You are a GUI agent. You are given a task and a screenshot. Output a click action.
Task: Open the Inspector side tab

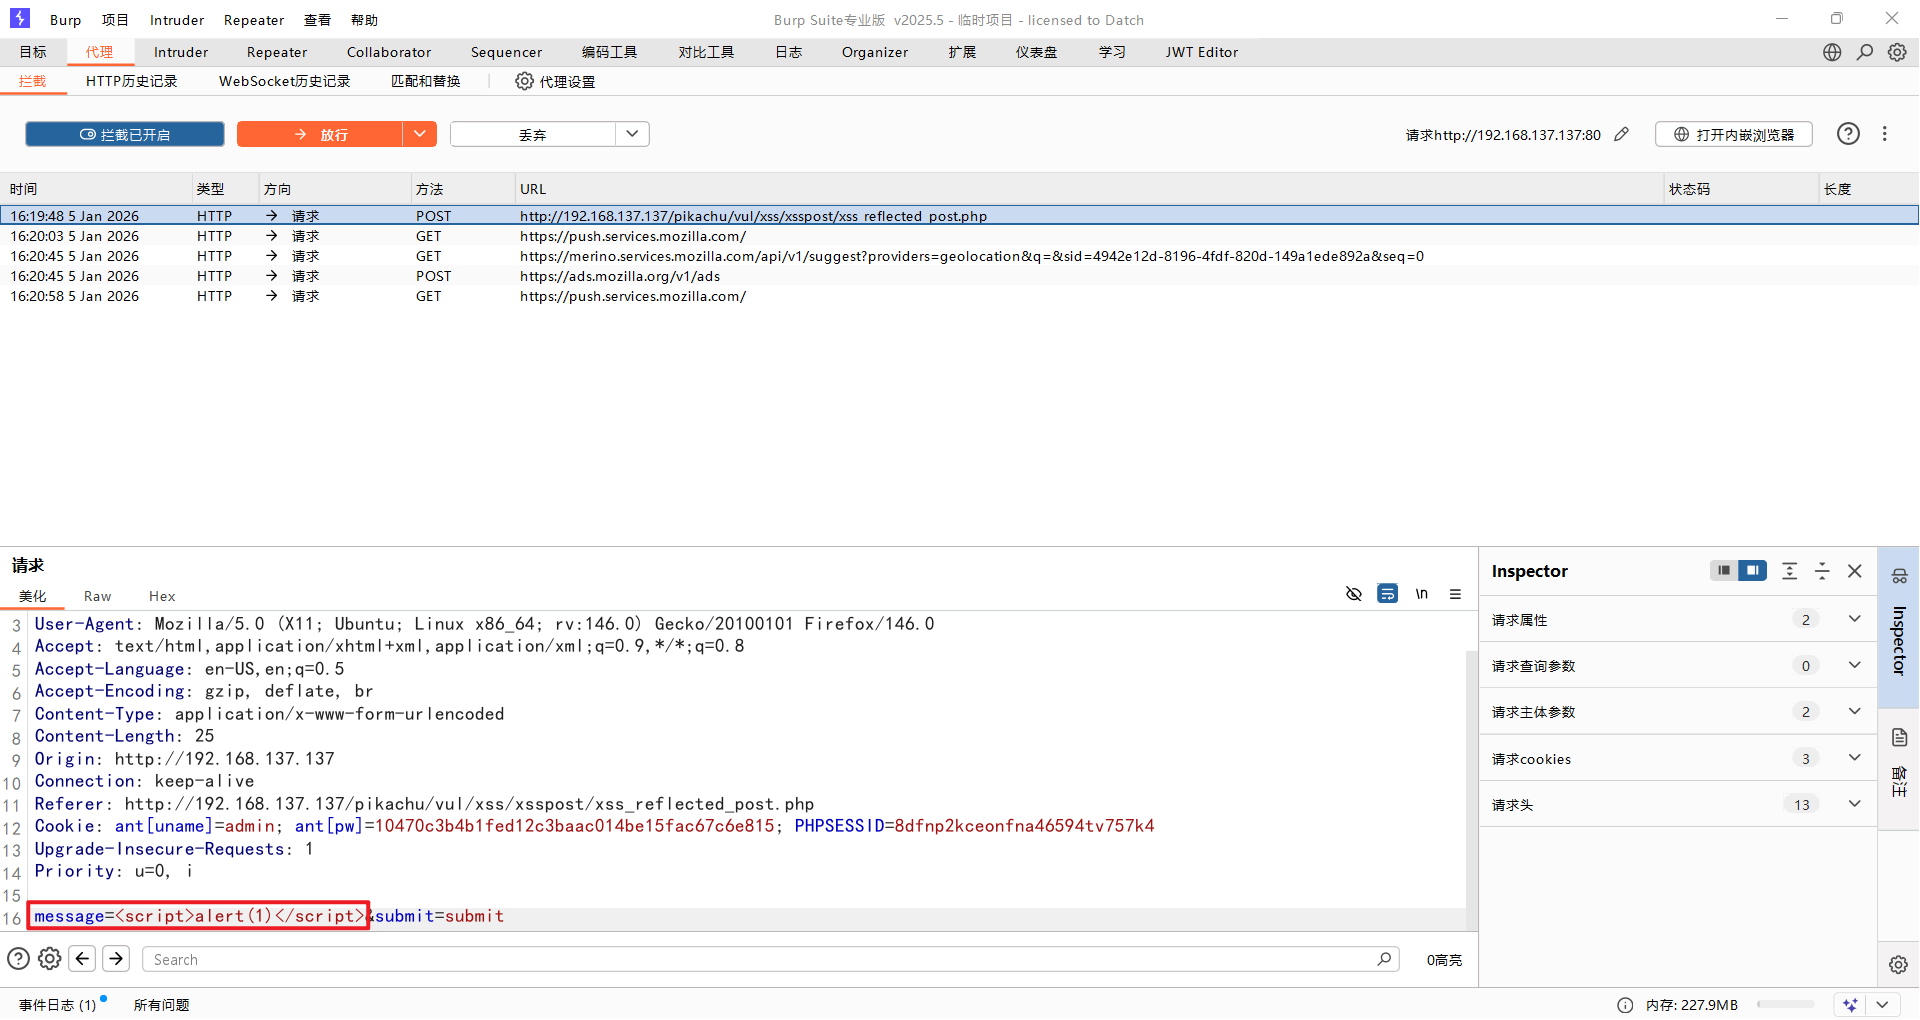coord(1899,626)
